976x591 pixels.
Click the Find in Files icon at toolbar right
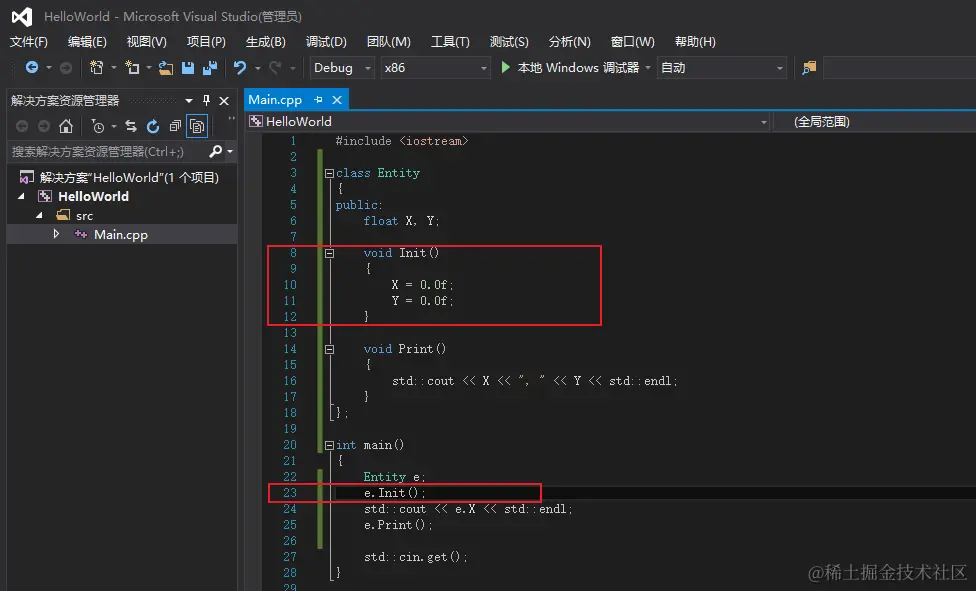coord(809,68)
